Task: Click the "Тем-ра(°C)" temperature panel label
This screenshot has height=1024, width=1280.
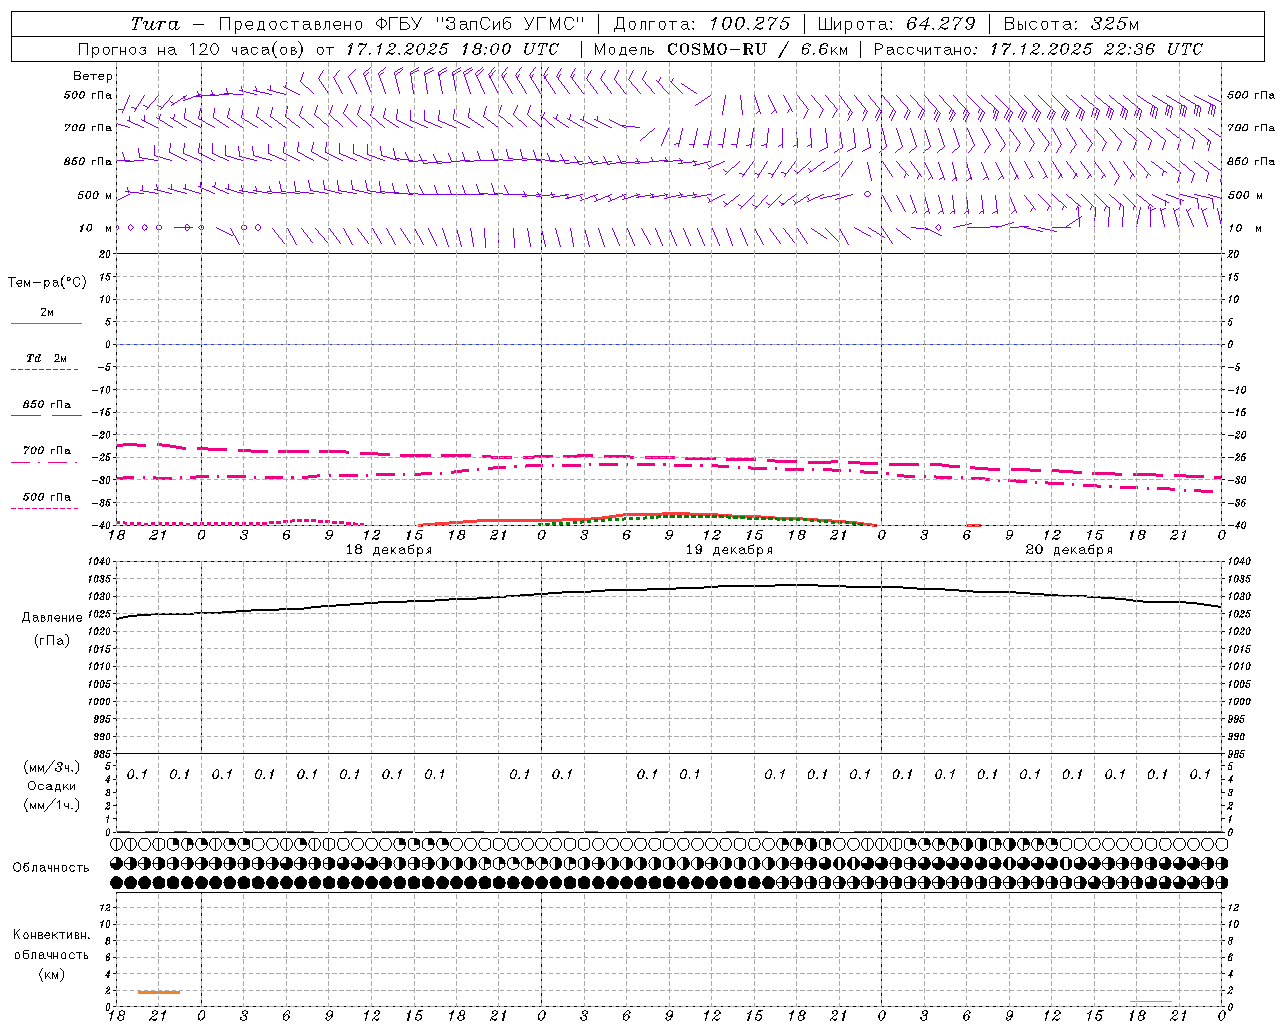Action: point(47,283)
